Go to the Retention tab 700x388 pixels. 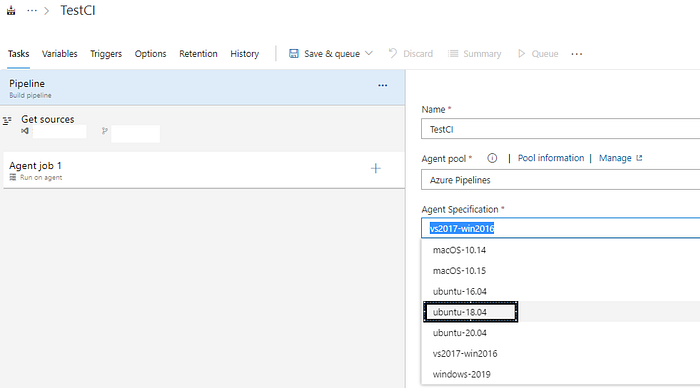click(x=198, y=54)
